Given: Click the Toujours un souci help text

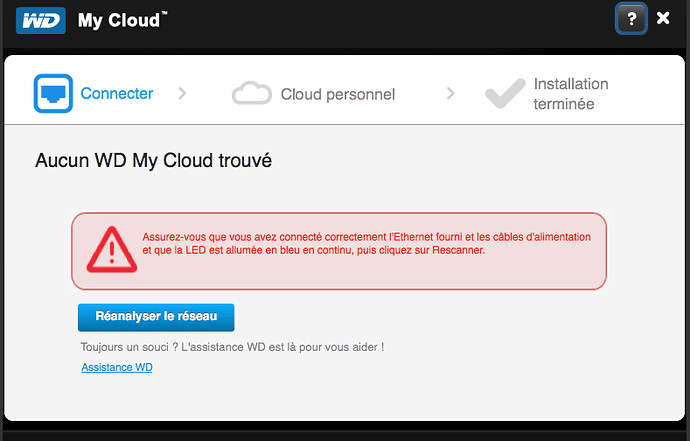Looking at the screenshot, I should click(x=232, y=347).
